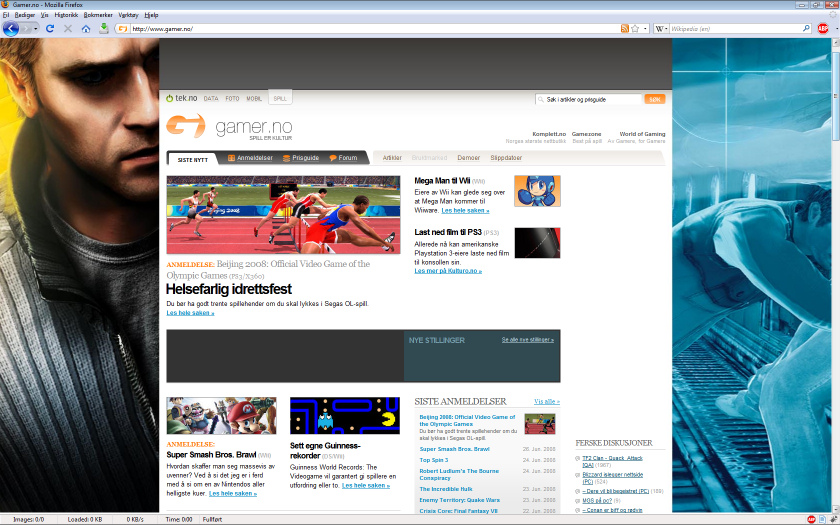840x525 pixels.
Task: Open the Wikipedia search engine selector
Action: pos(662,29)
